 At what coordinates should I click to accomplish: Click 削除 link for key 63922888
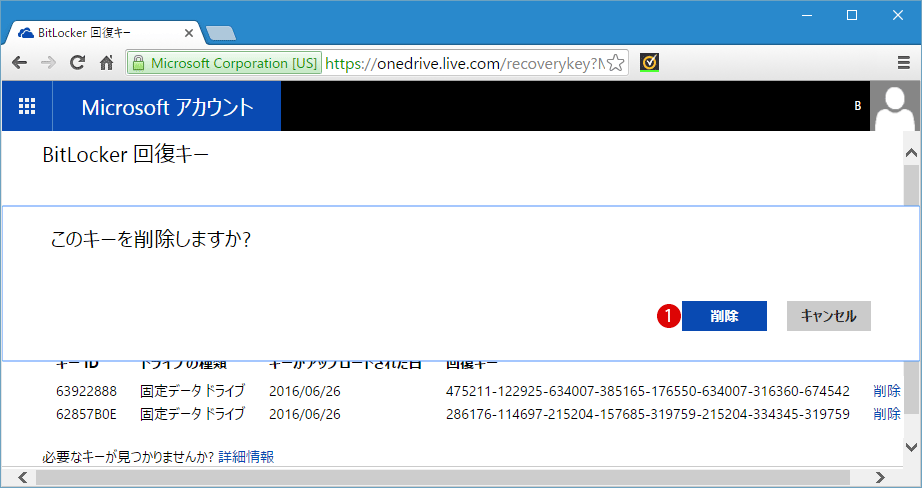(887, 391)
